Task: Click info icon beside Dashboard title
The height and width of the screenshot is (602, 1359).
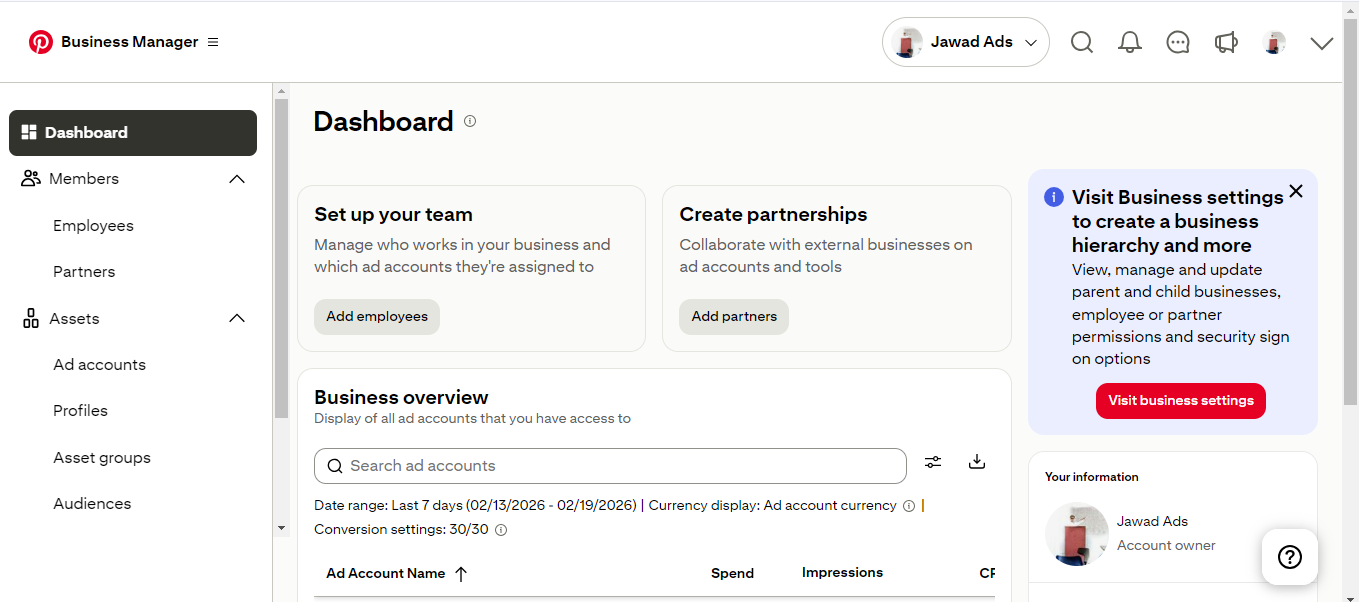Action: pyautogui.click(x=470, y=121)
